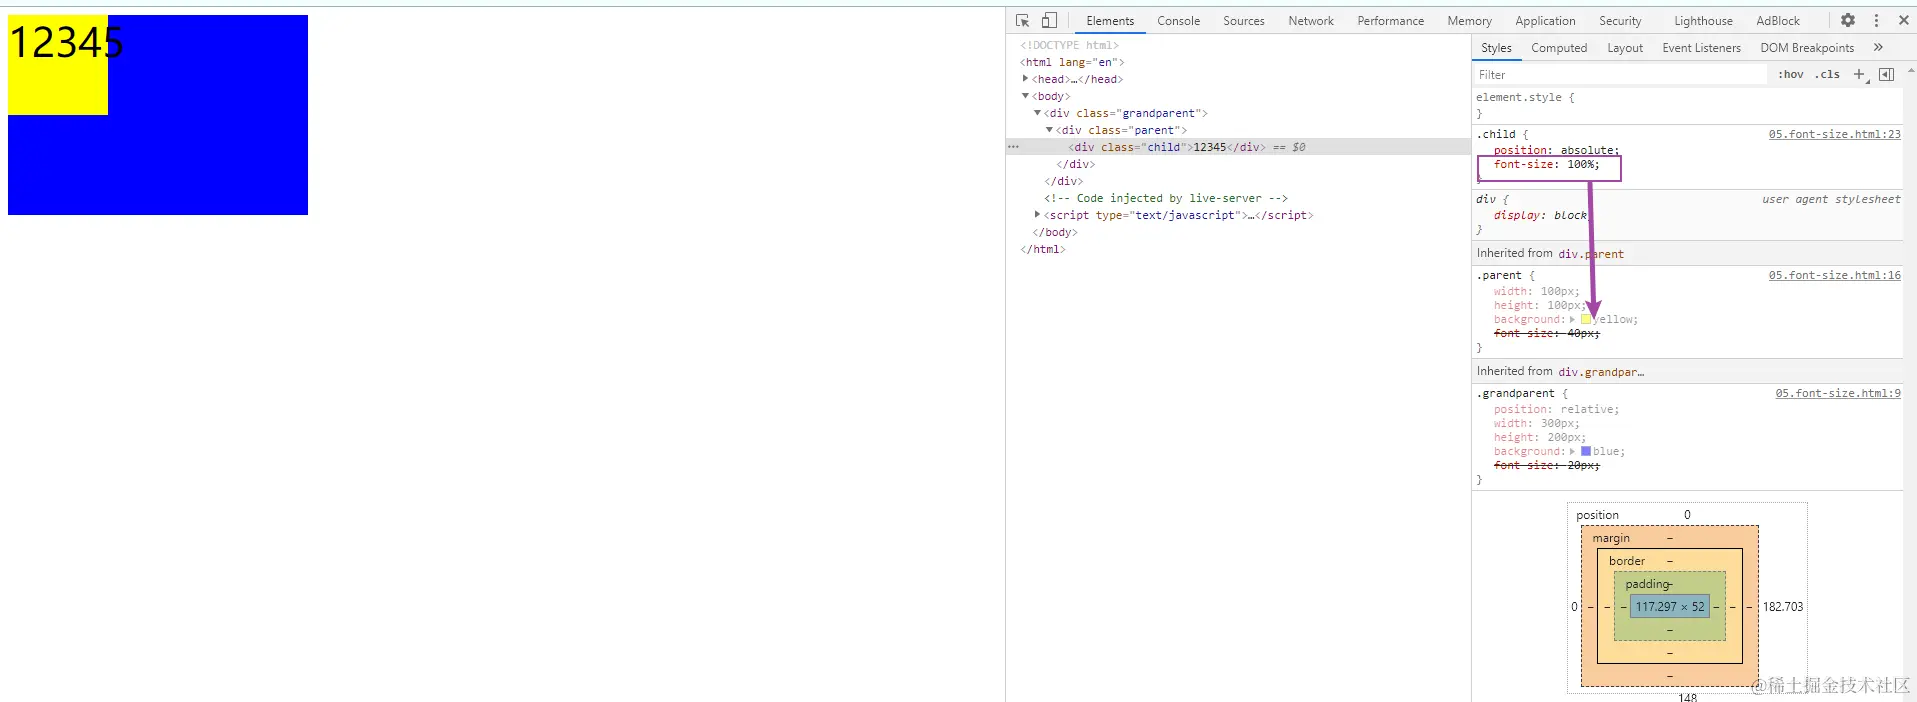Click the display: block declaration
1917x702 pixels.
1541,215
